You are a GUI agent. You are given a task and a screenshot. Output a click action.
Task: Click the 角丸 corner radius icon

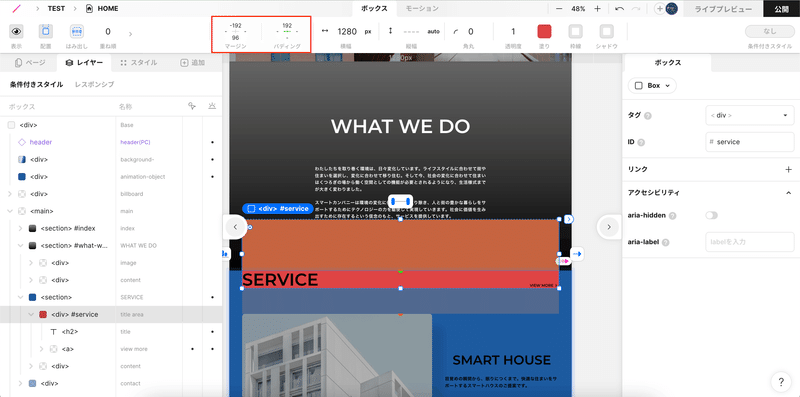pos(456,32)
